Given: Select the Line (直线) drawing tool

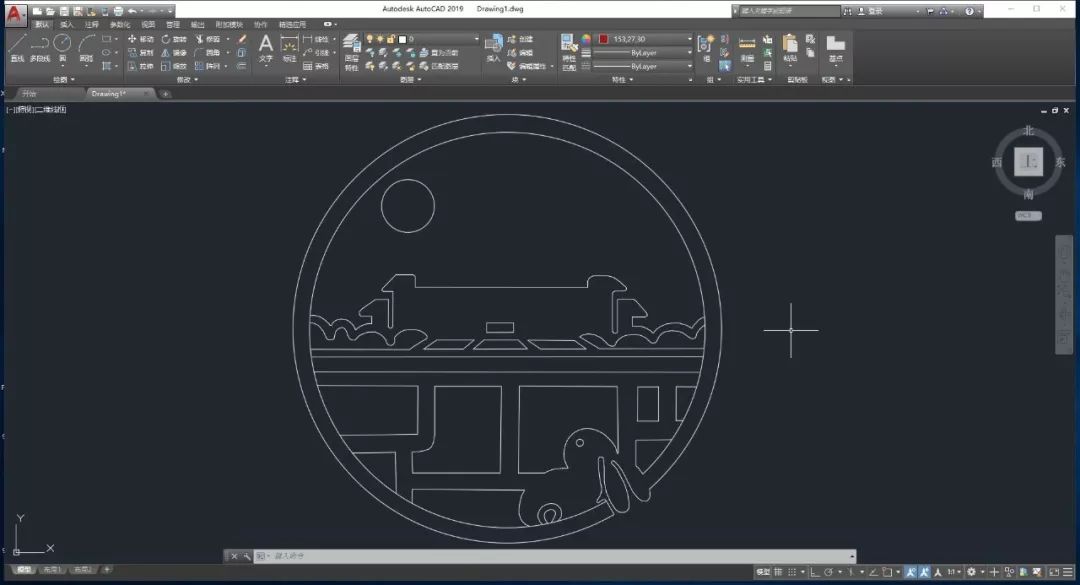Looking at the screenshot, I should click(17, 46).
